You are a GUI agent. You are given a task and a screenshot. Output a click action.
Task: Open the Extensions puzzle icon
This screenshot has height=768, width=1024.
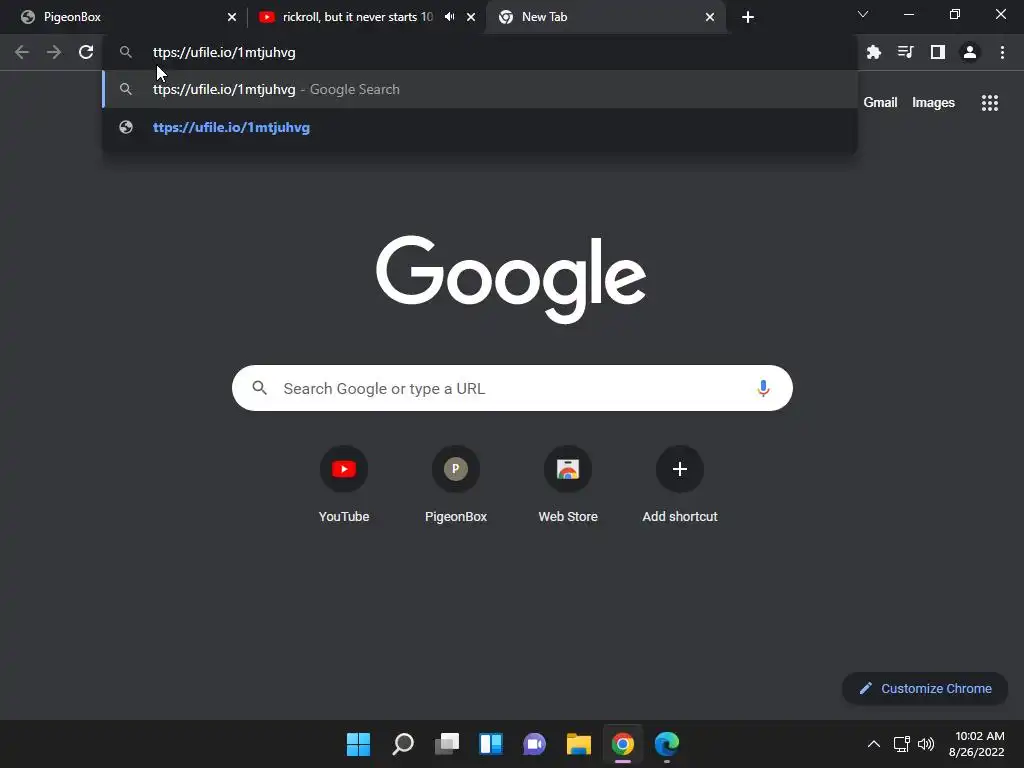[874, 52]
